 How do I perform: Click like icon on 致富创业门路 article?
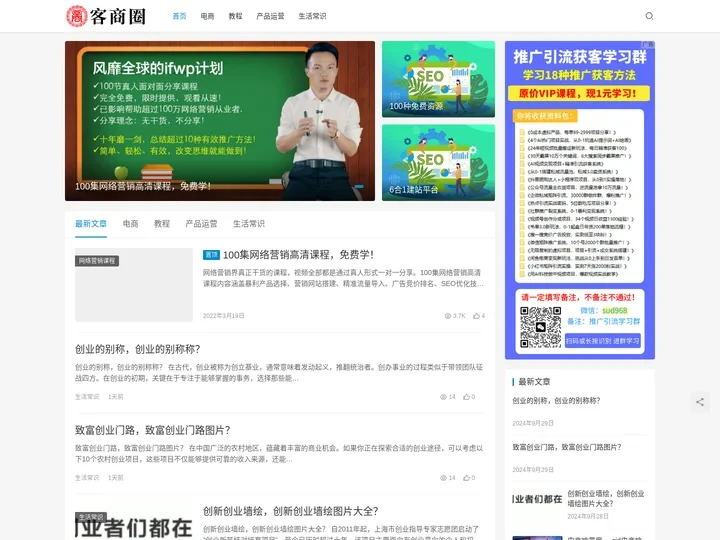coord(466,478)
